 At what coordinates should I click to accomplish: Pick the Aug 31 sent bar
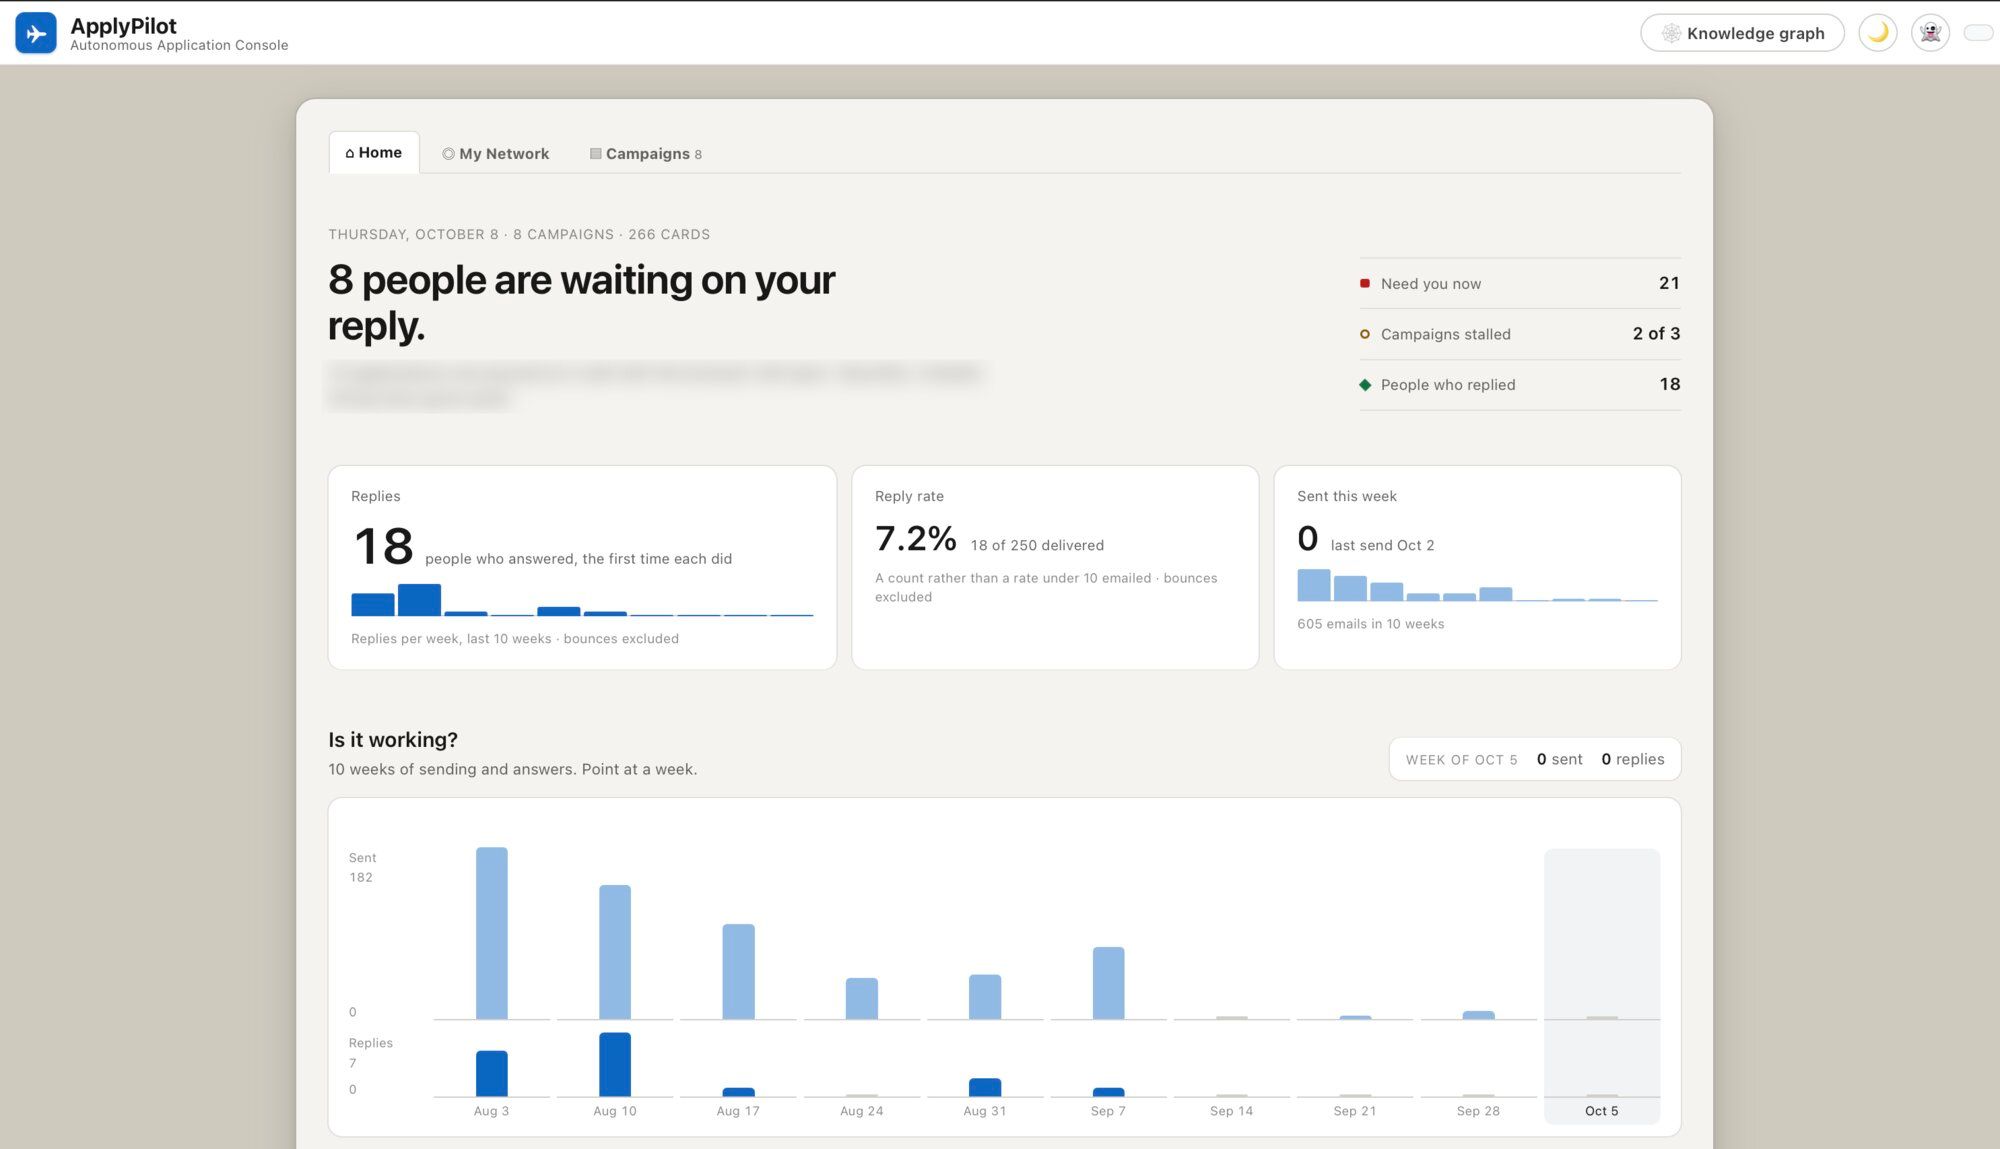coord(985,997)
